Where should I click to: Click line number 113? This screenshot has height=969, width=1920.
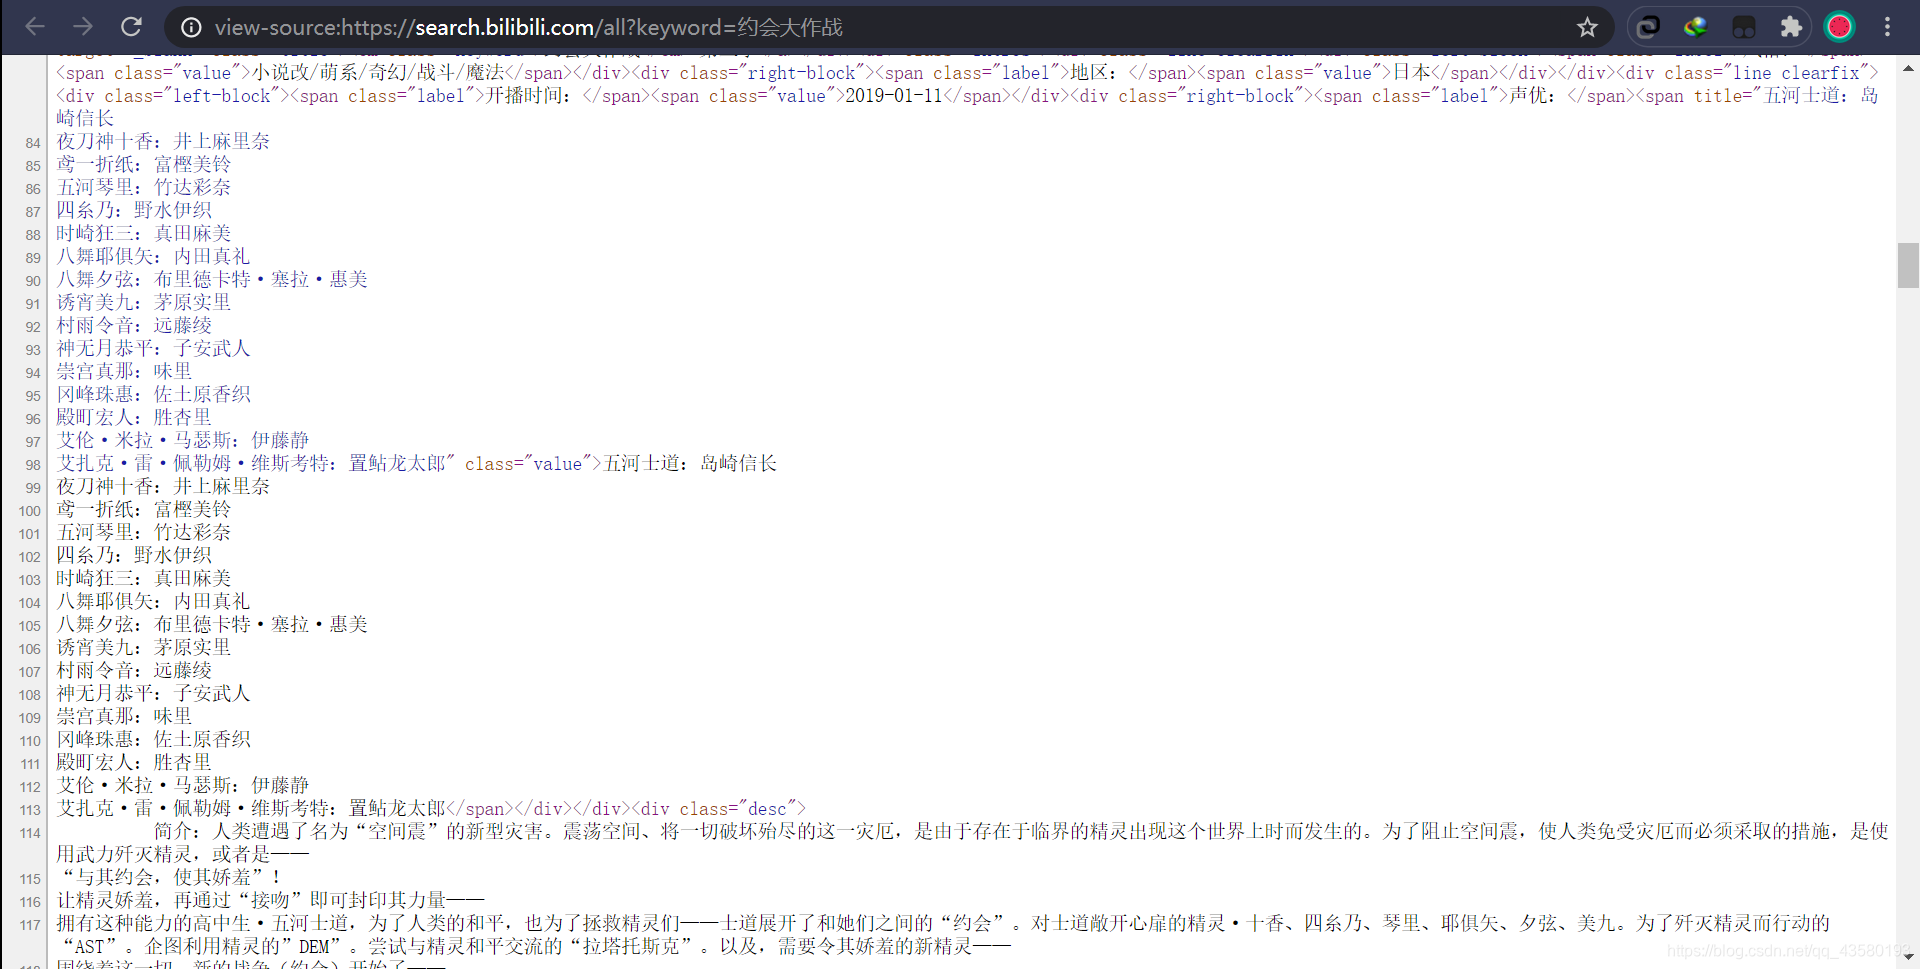(30, 810)
